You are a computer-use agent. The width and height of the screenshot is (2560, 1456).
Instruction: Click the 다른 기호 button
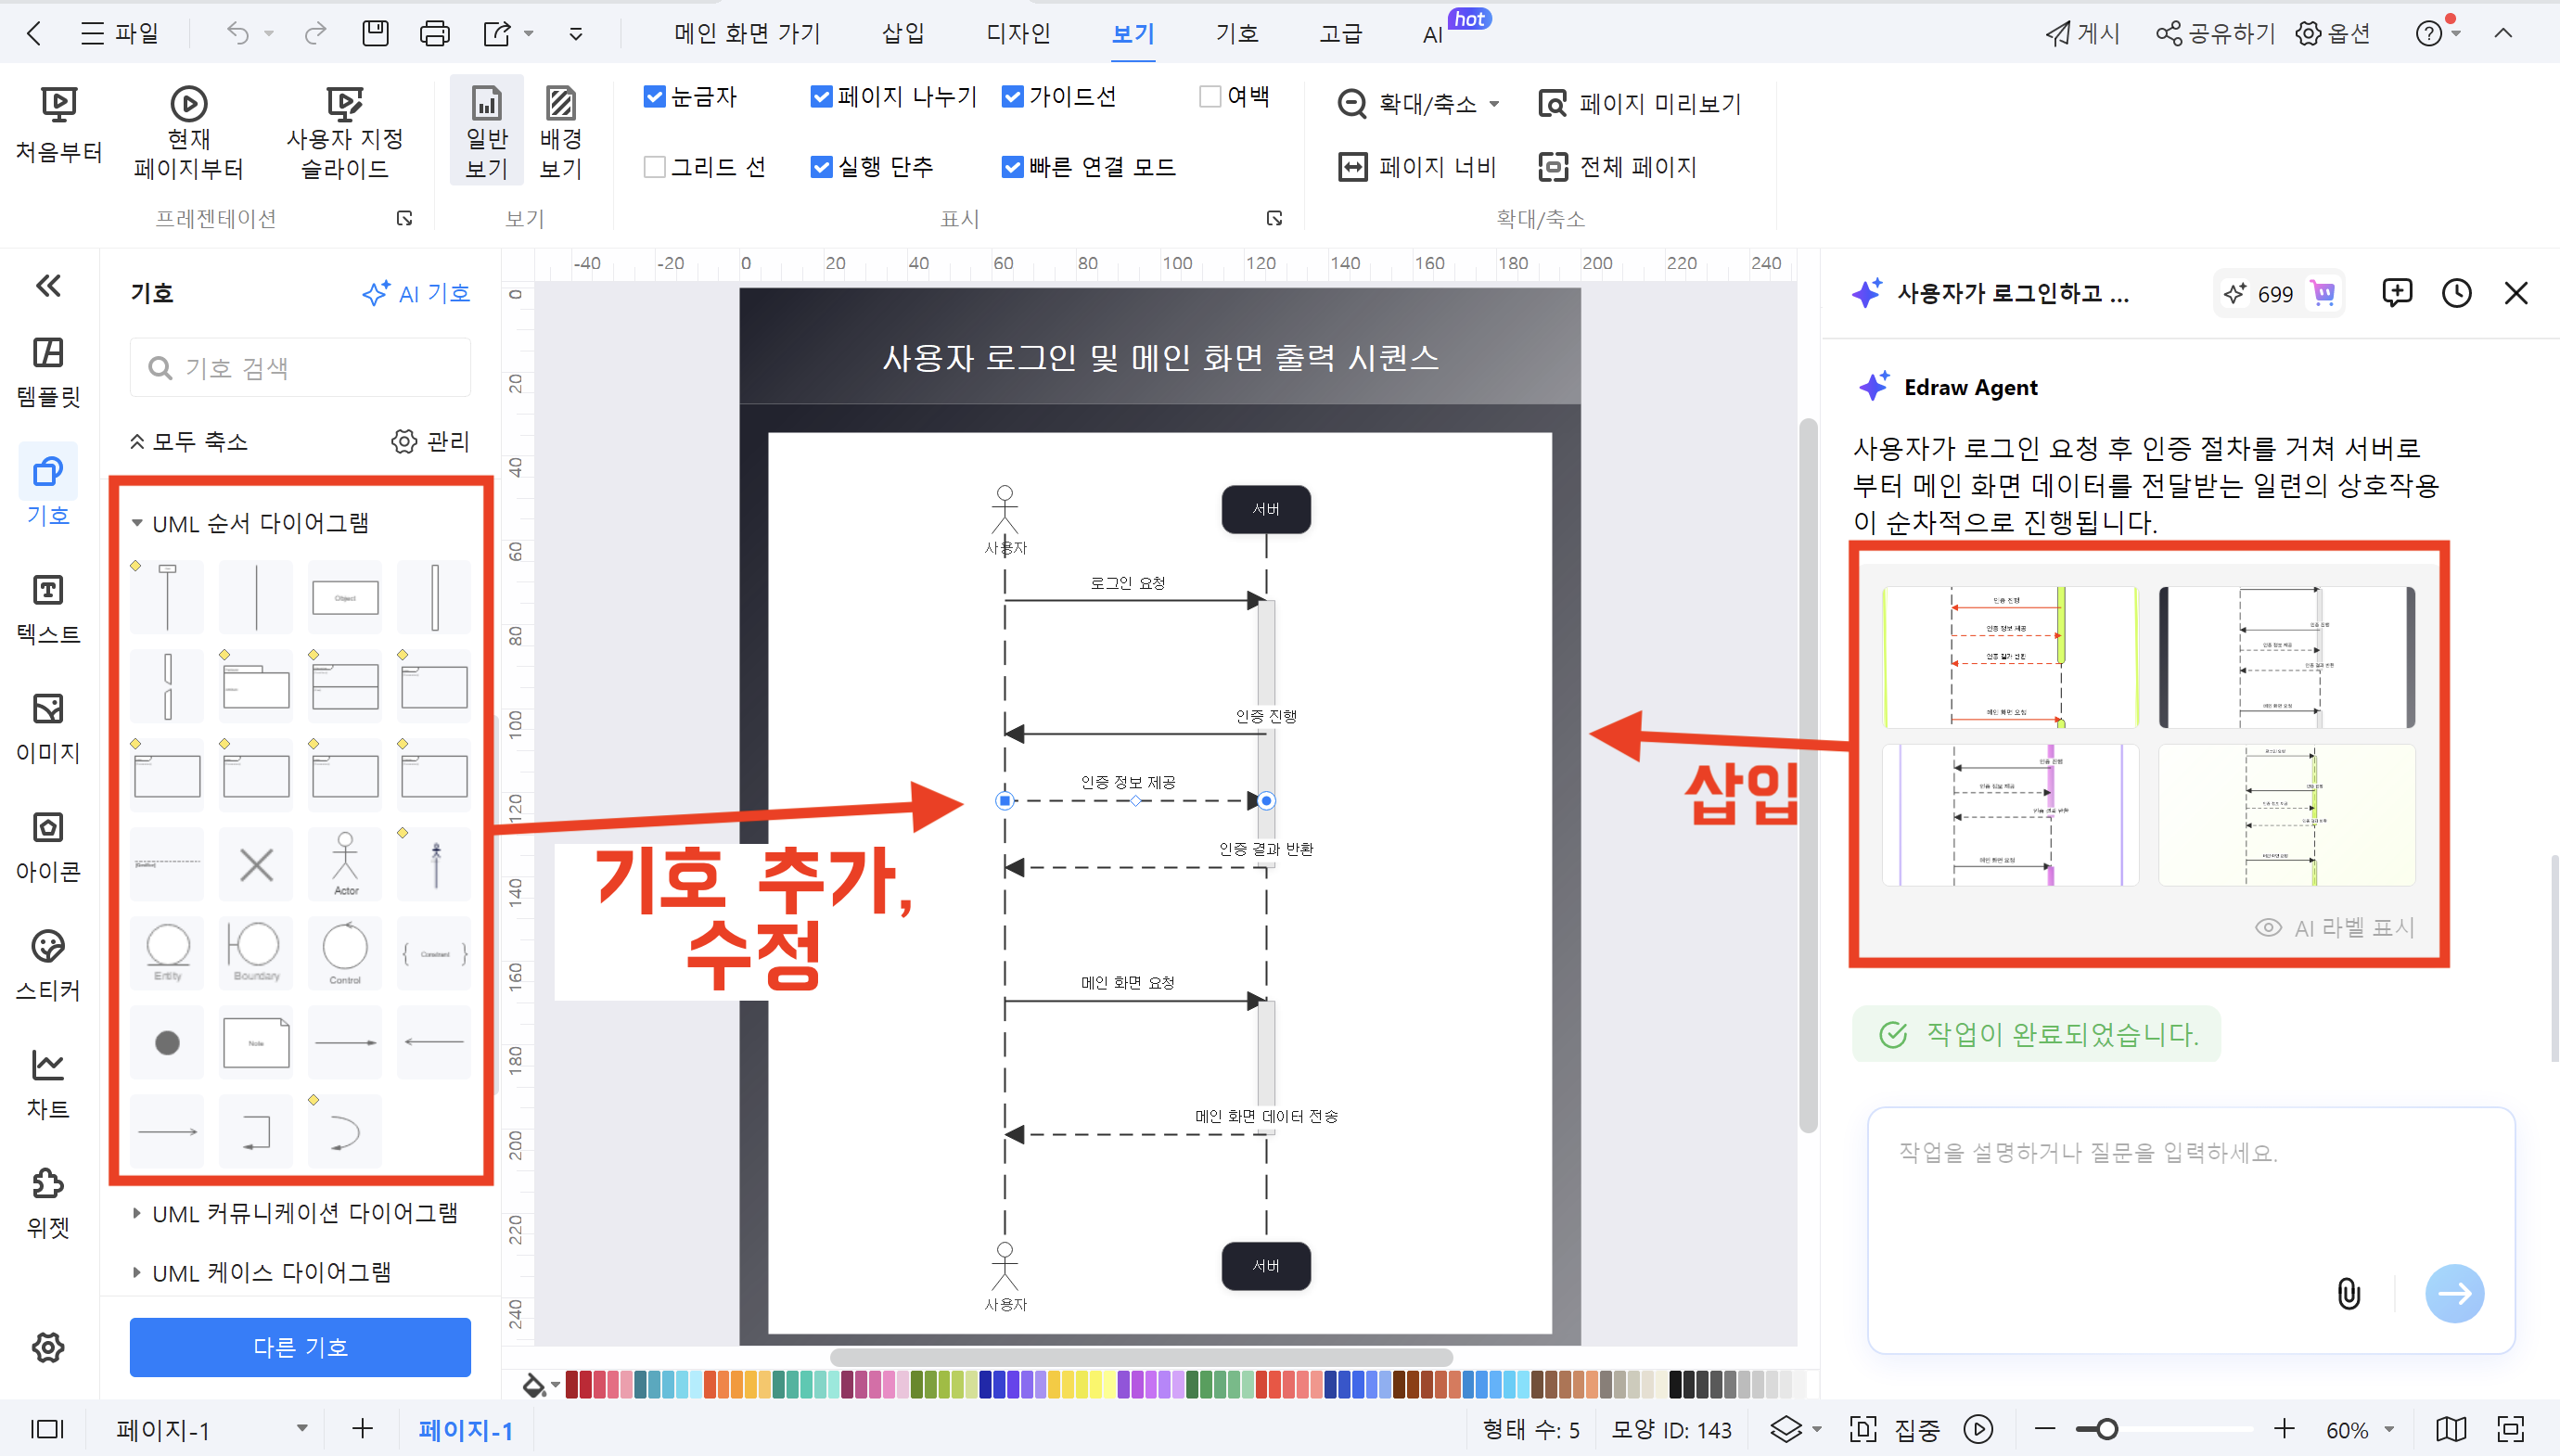coord(299,1347)
